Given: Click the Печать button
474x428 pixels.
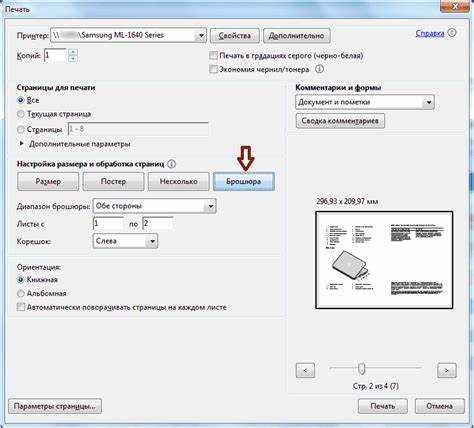Looking at the screenshot, I should 383,406.
